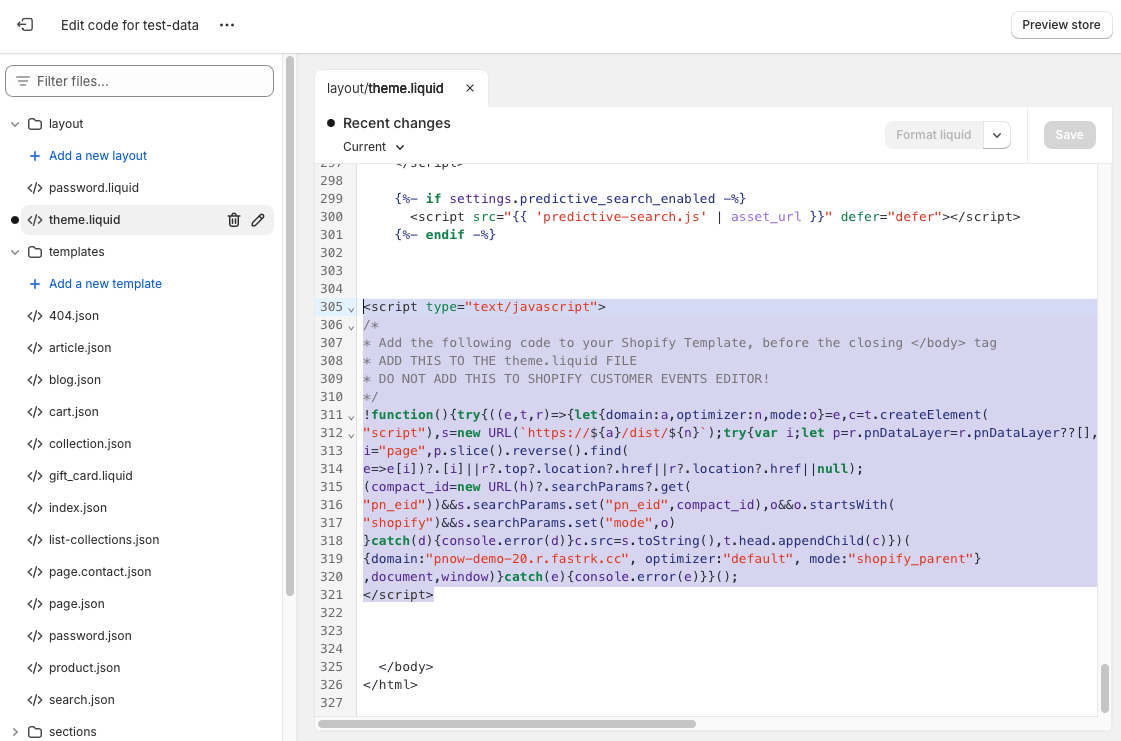The width and height of the screenshot is (1121, 741).
Task: Click the code icon next to cart.json
Action: pos(35,412)
